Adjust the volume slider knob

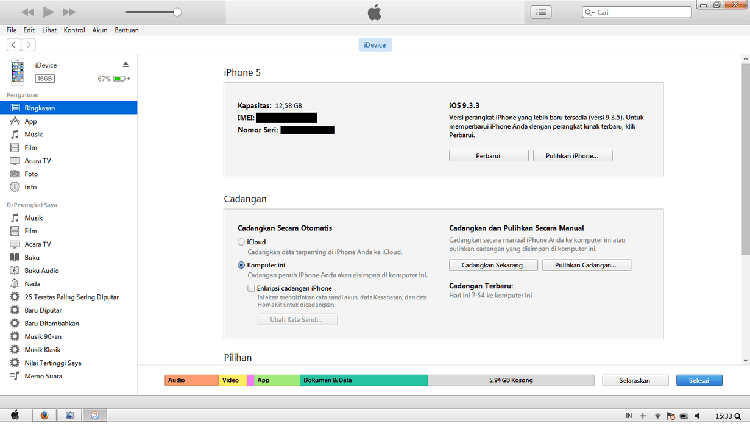pos(177,12)
